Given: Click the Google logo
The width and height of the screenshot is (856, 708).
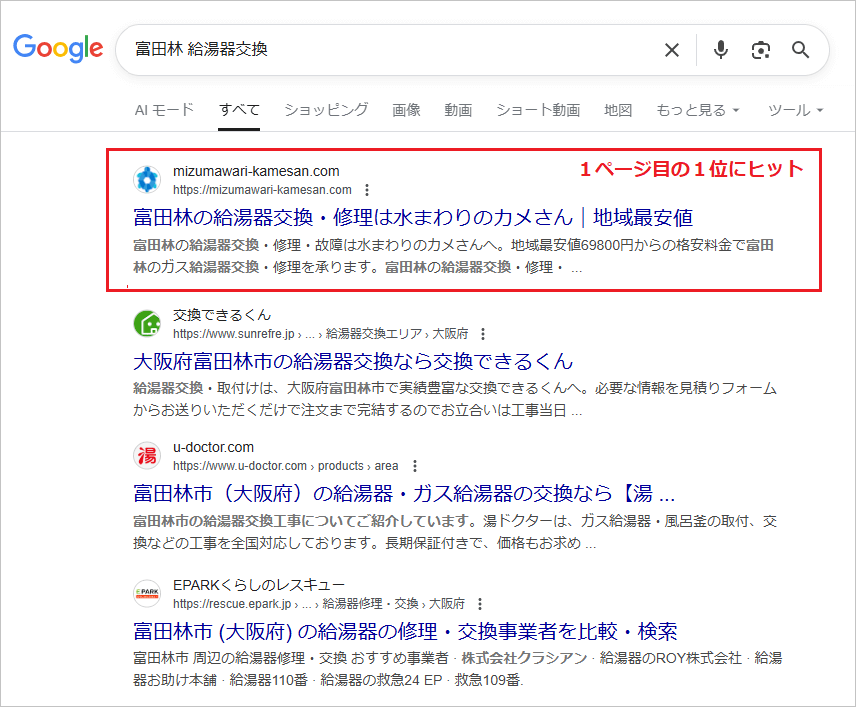Looking at the screenshot, I should [58, 48].
